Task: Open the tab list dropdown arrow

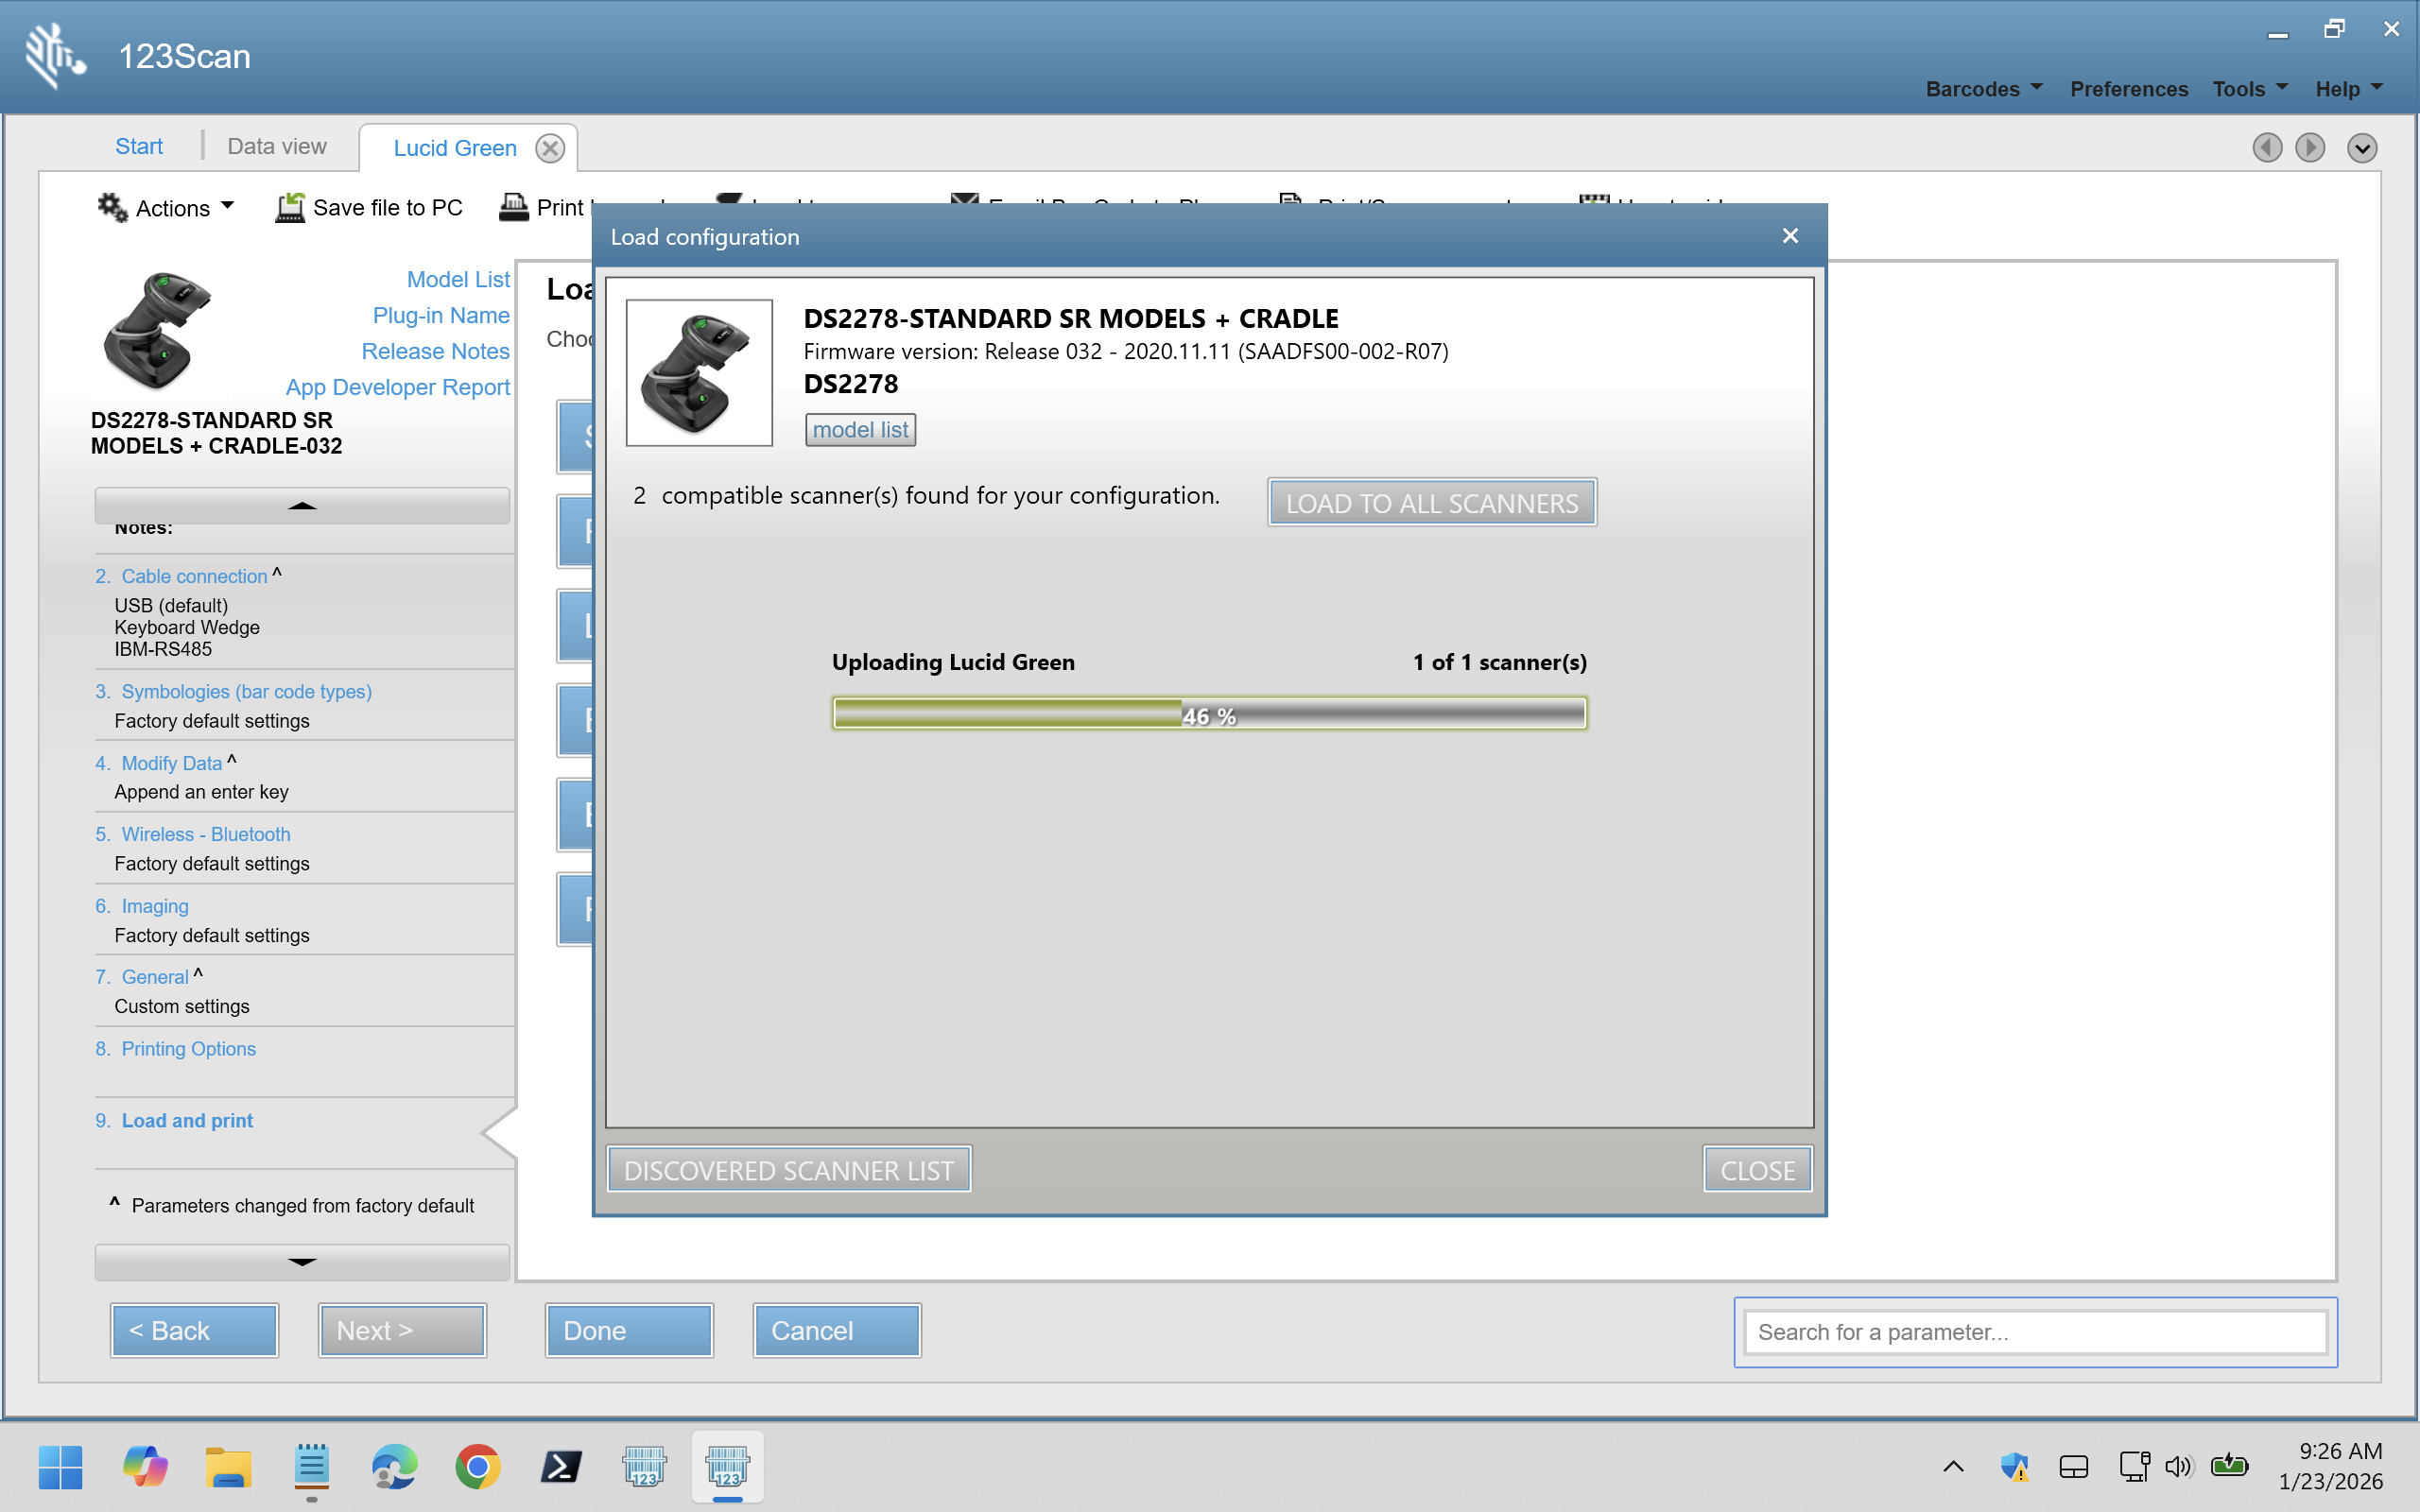Action: (2362, 148)
